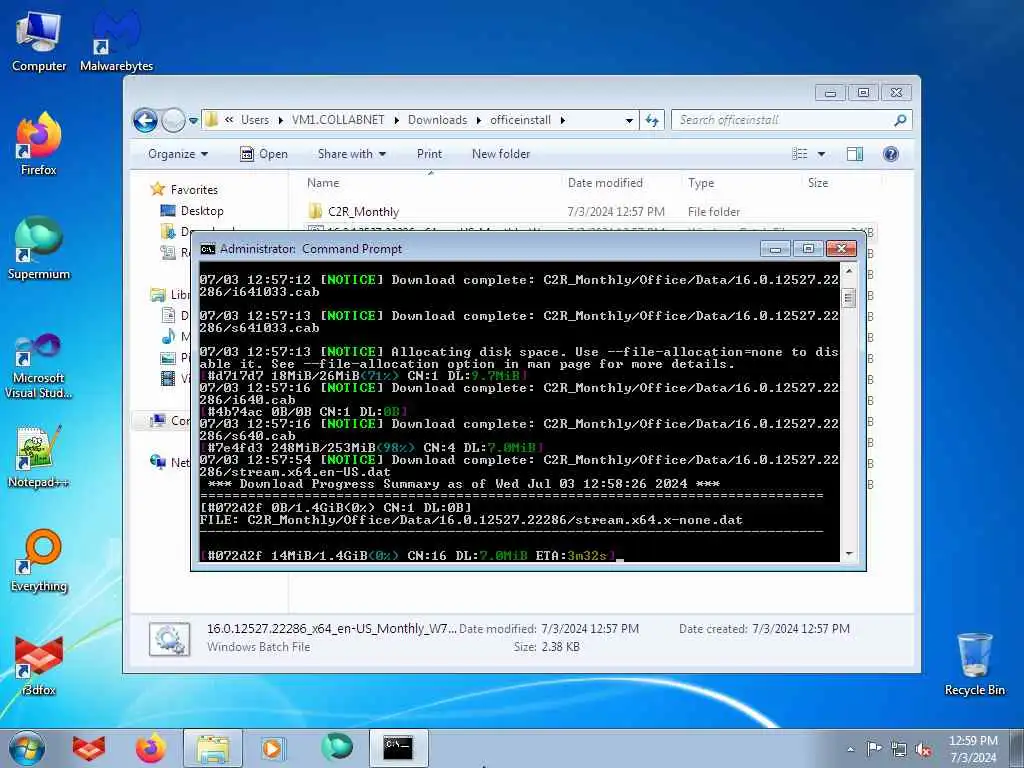
Task: Click Print in the Explorer toolbar
Action: pos(429,154)
